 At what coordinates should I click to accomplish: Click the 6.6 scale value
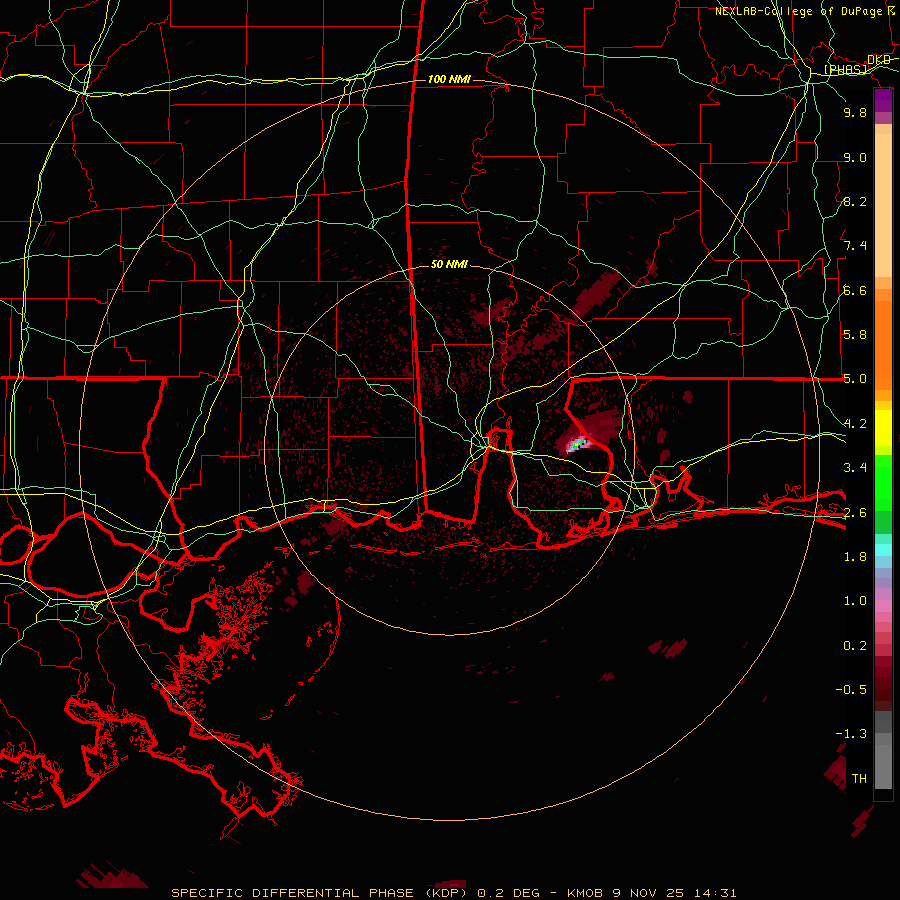(x=855, y=290)
